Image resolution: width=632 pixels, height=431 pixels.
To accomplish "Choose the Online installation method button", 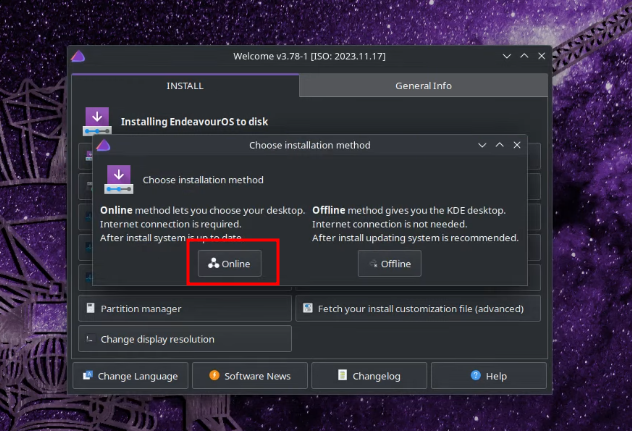I will 230,263.
